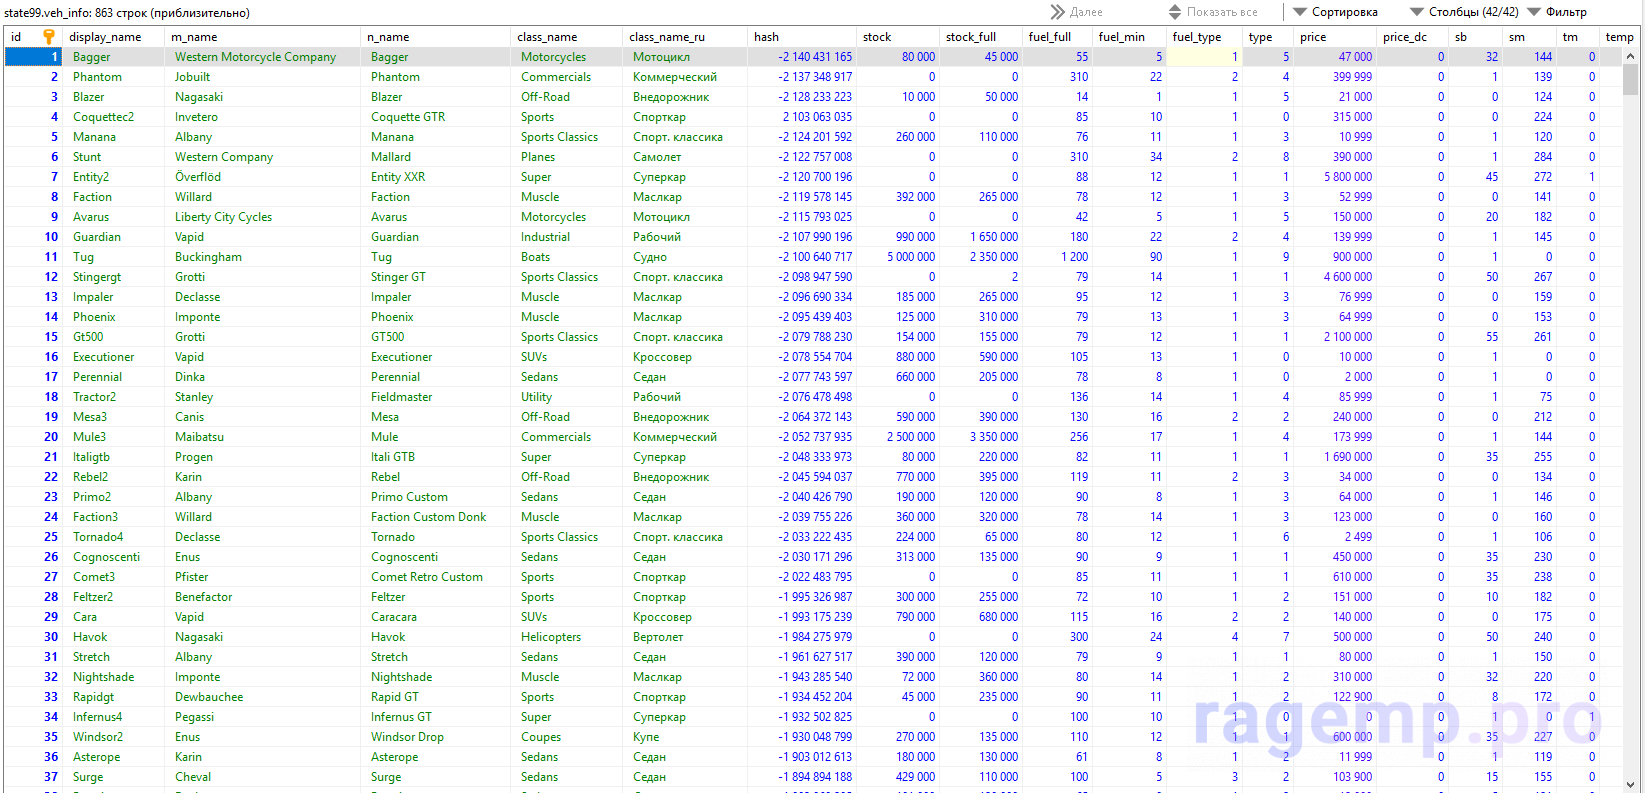
Task: Click the price column header
Action: click(x=1313, y=37)
